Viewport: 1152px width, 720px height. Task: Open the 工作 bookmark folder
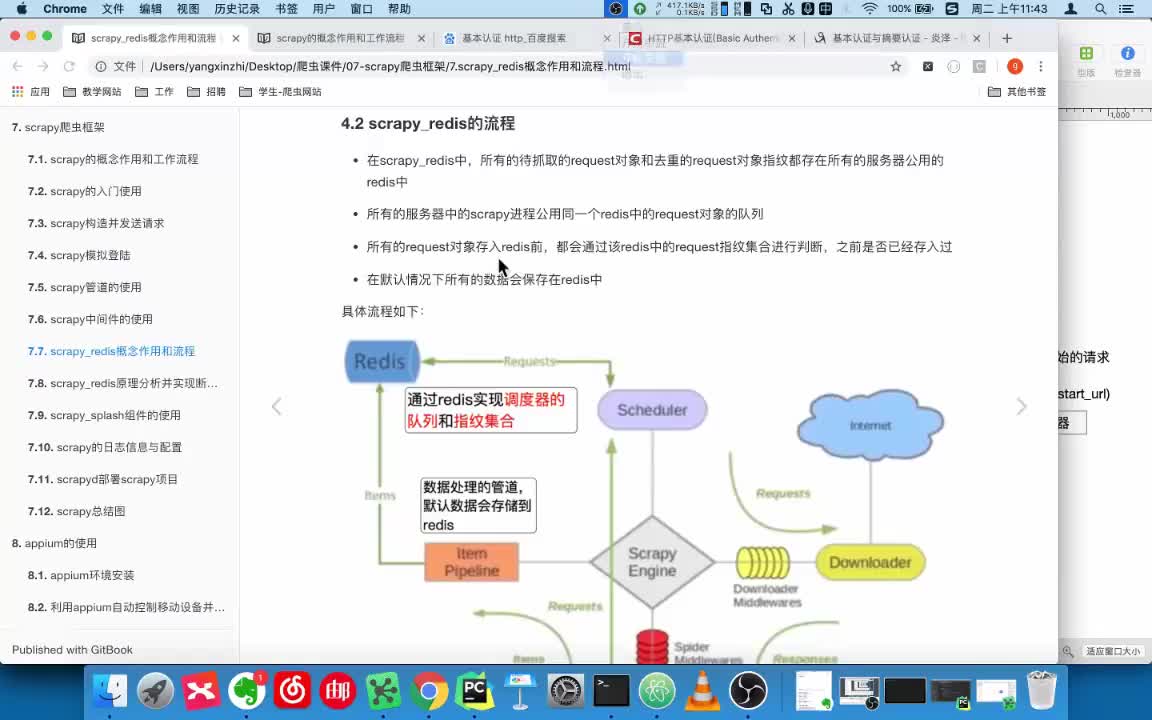click(154, 92)
